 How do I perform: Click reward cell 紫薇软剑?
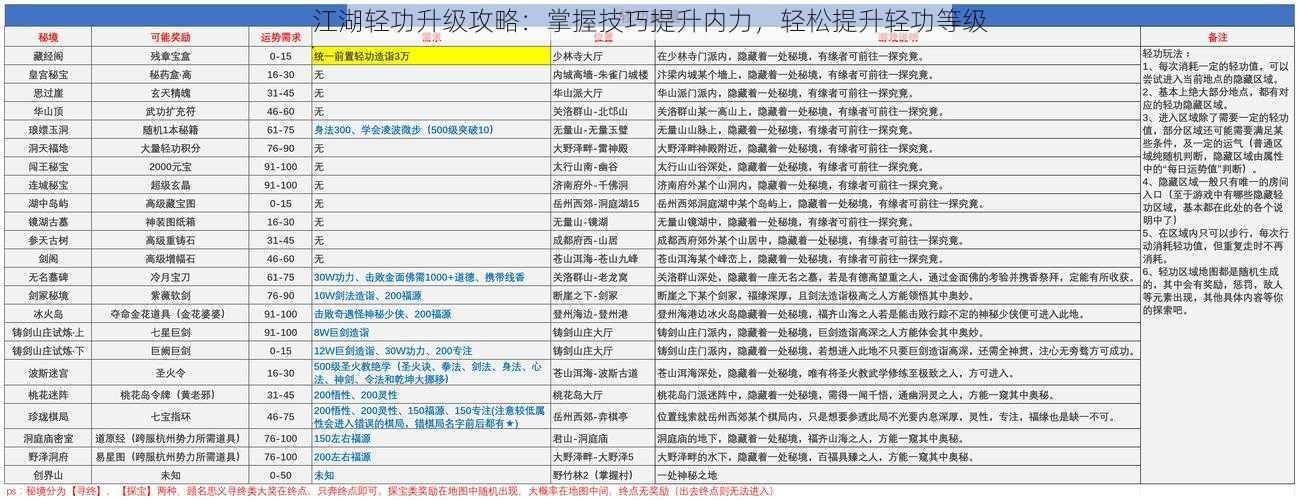point(171,295)
